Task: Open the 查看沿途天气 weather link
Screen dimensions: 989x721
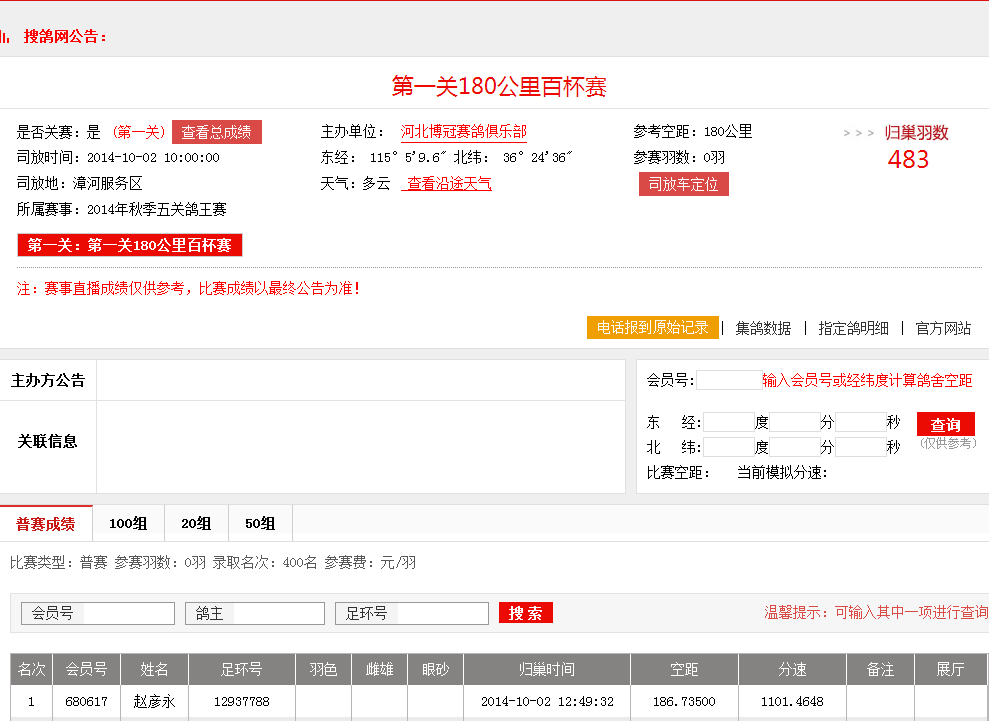Action: pyautogui.click(x=447, y=184)
